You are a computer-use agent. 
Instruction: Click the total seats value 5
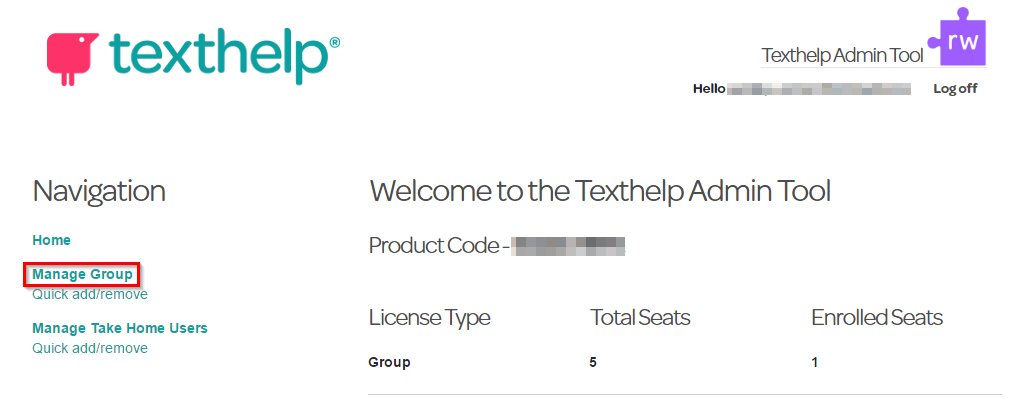593,362
